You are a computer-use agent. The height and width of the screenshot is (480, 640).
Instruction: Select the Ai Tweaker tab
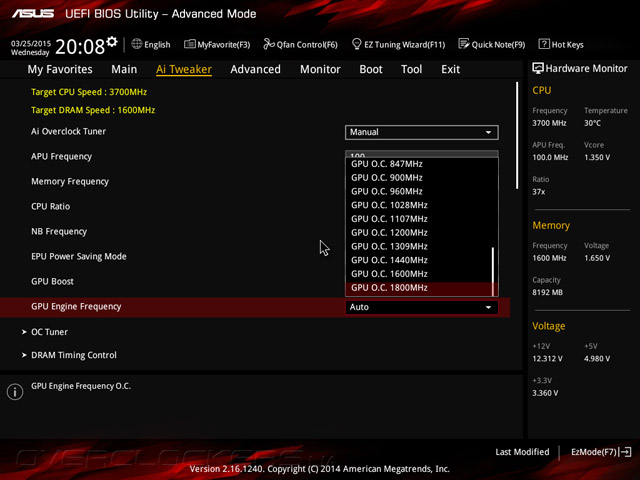184,69
